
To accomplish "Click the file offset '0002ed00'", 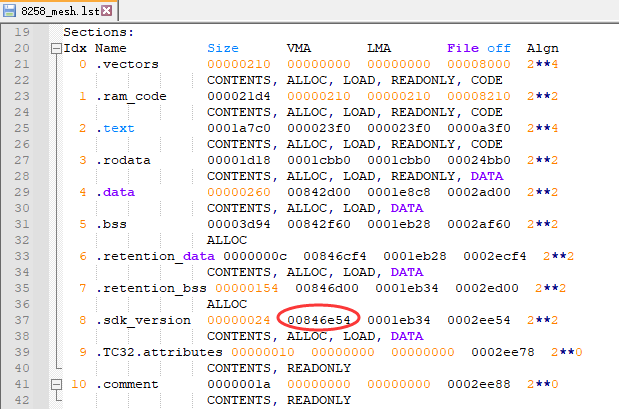I will pos(487,288).
